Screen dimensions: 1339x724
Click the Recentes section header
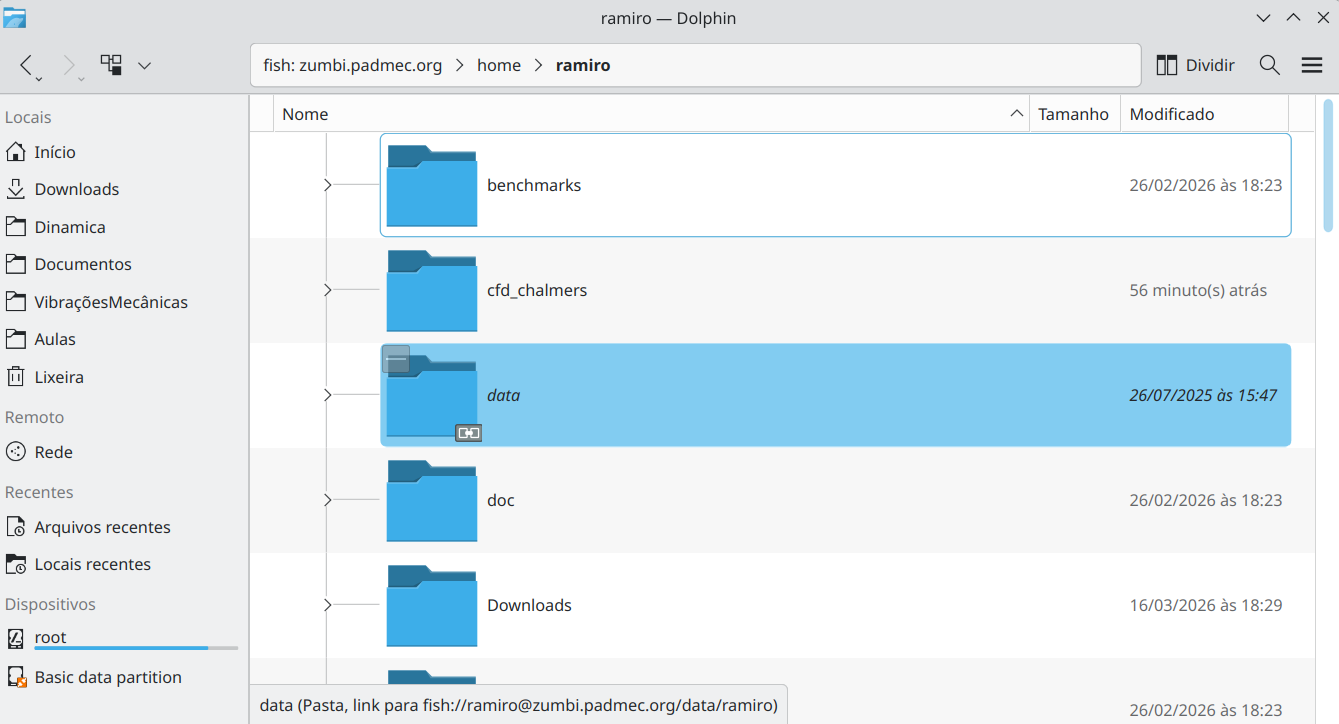tap(39, 492)
